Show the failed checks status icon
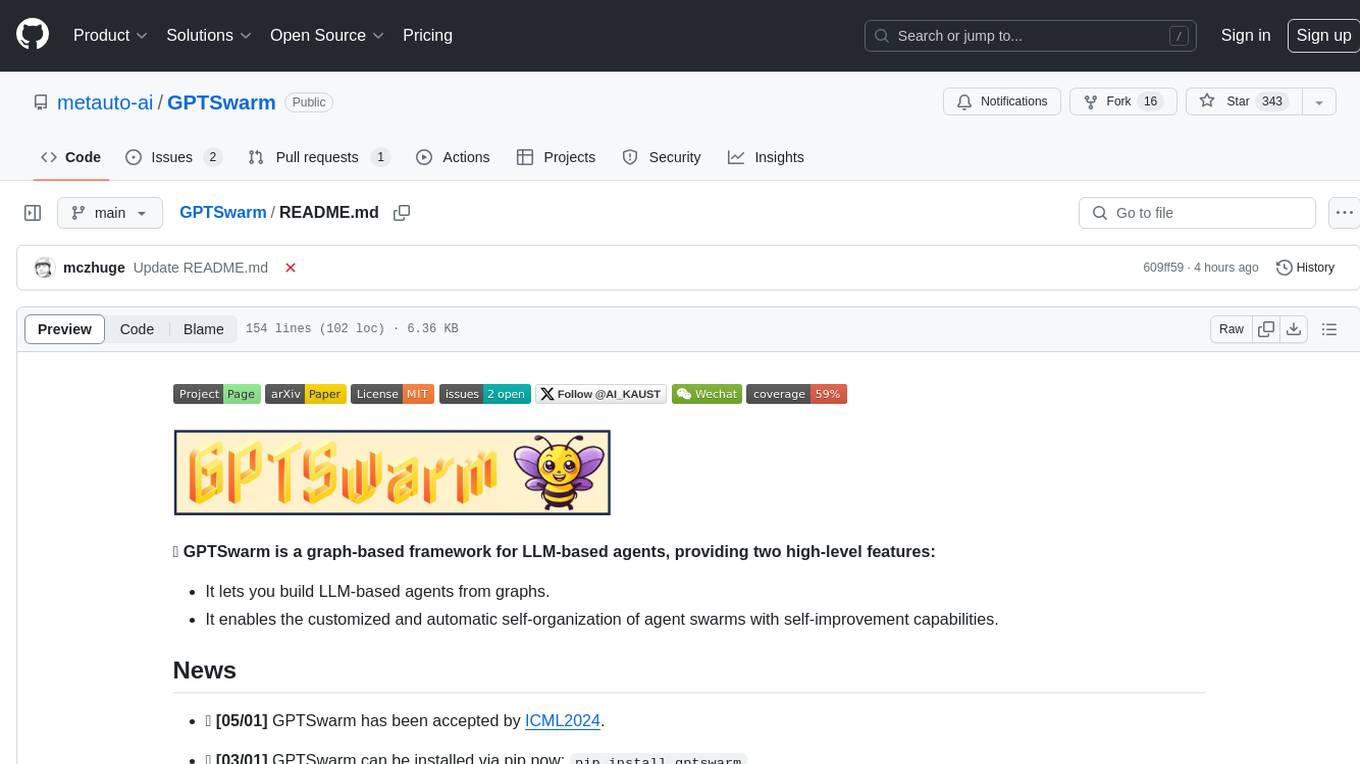This screenshot has width=1360, height=764. click(x=290, y=268)
